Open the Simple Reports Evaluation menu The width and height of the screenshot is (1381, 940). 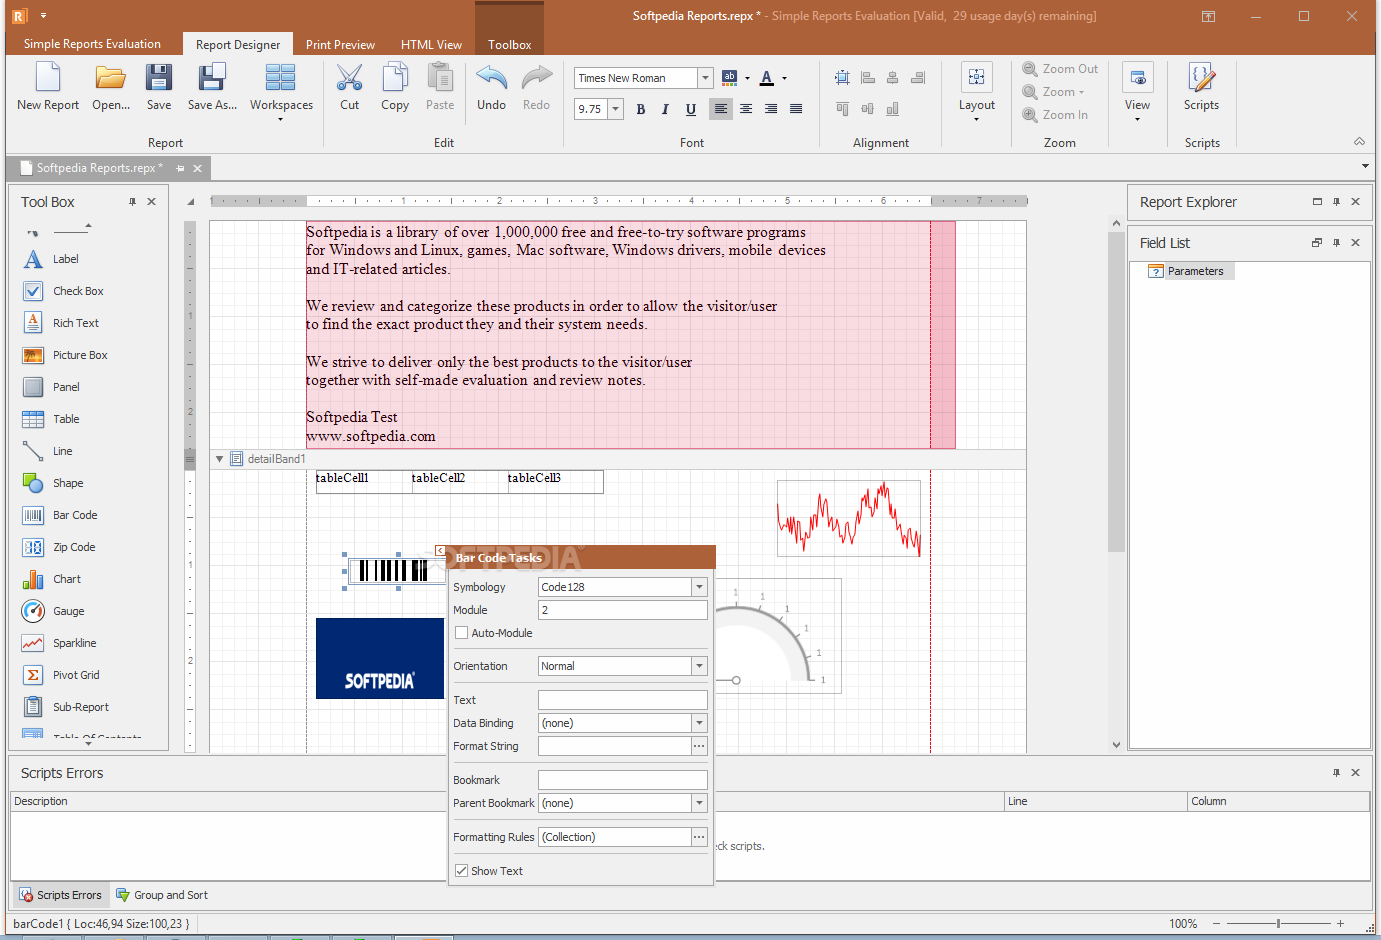click(92, 44)
